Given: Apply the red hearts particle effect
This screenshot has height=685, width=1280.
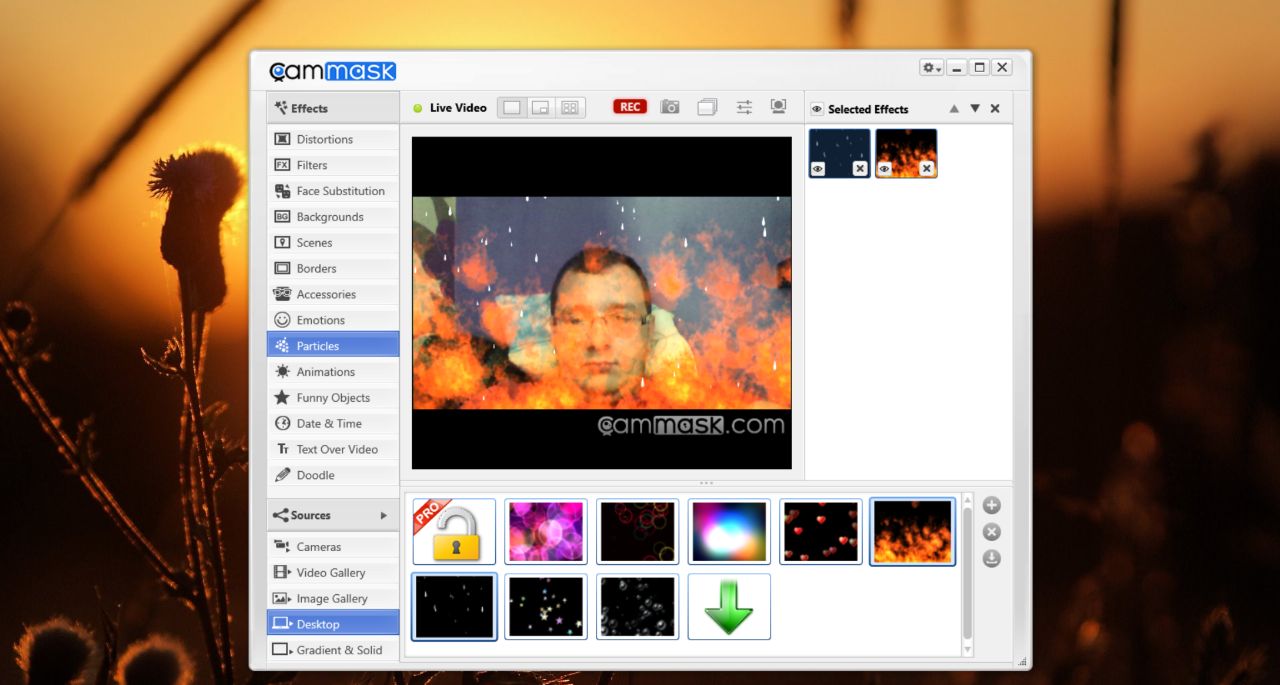Looking at the screenshot, I should [821, 532].
